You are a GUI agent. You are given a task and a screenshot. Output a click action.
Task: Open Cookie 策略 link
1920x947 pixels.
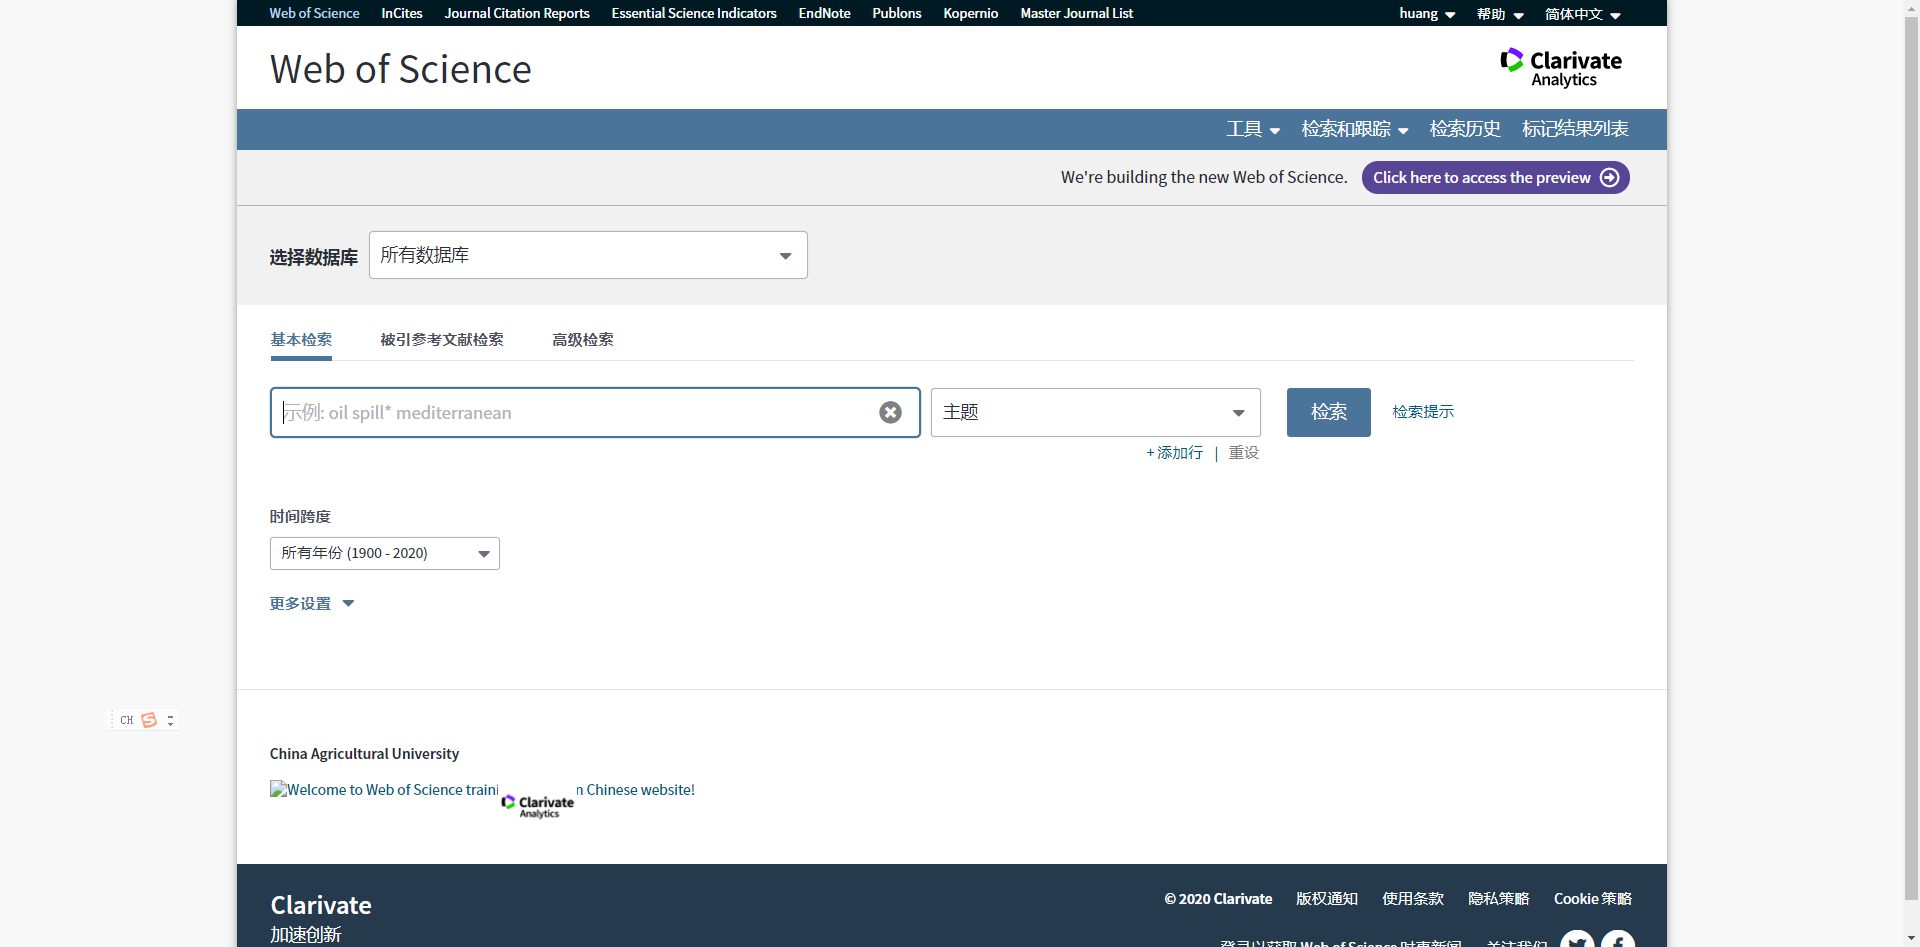pos(1593,899)
